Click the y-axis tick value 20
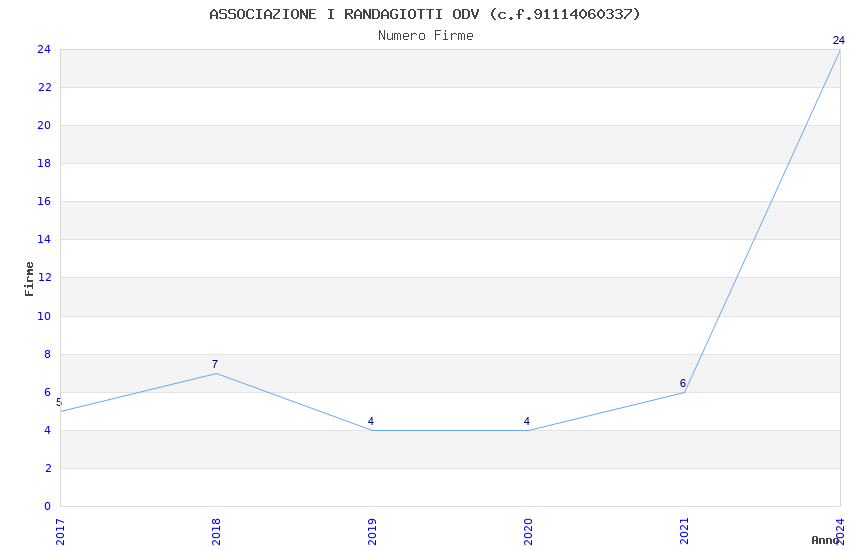 point(44,125)
